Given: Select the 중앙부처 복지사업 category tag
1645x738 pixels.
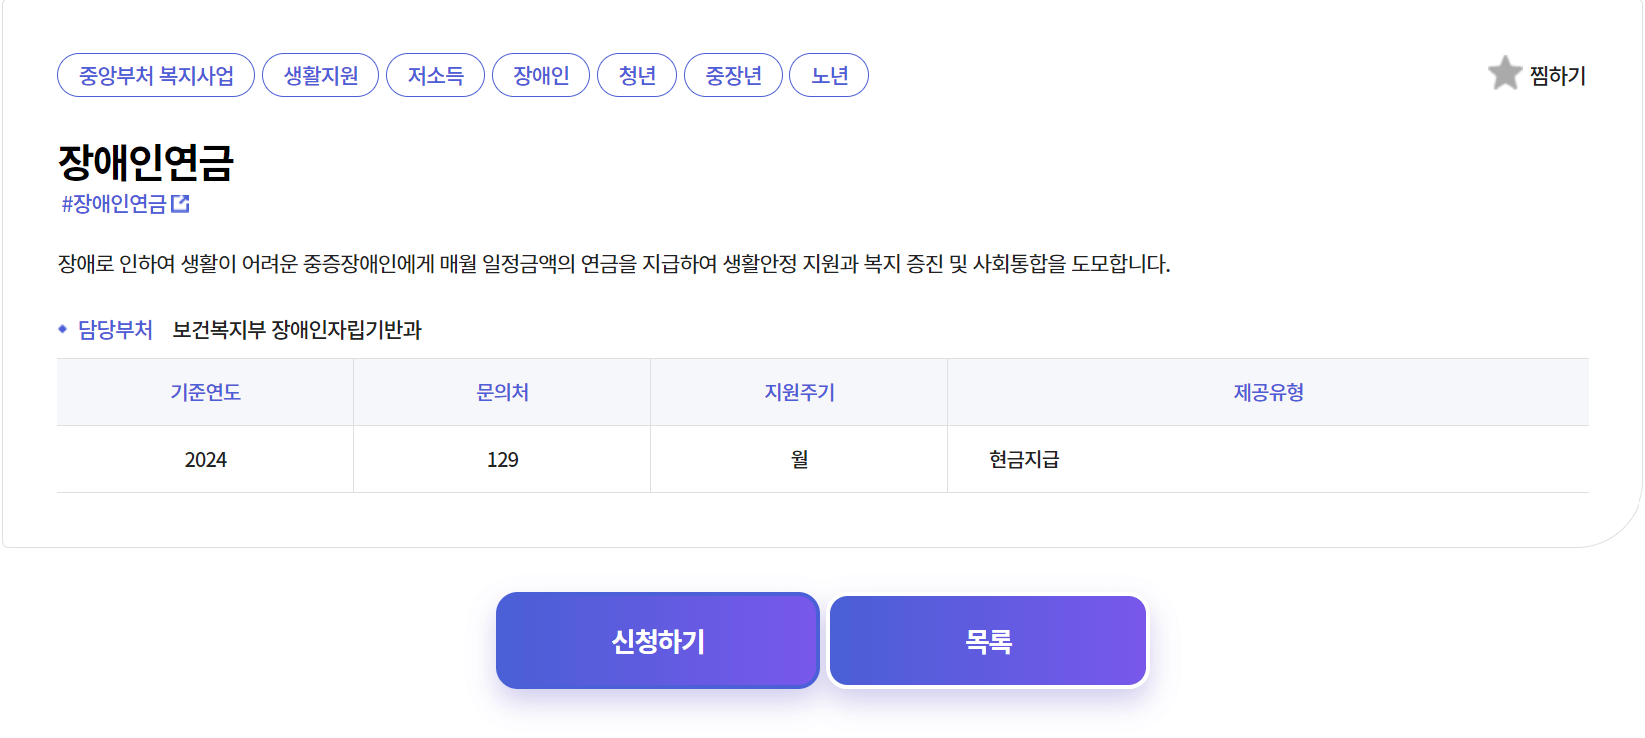Looking at the screenshot, I should coord(155,74).
